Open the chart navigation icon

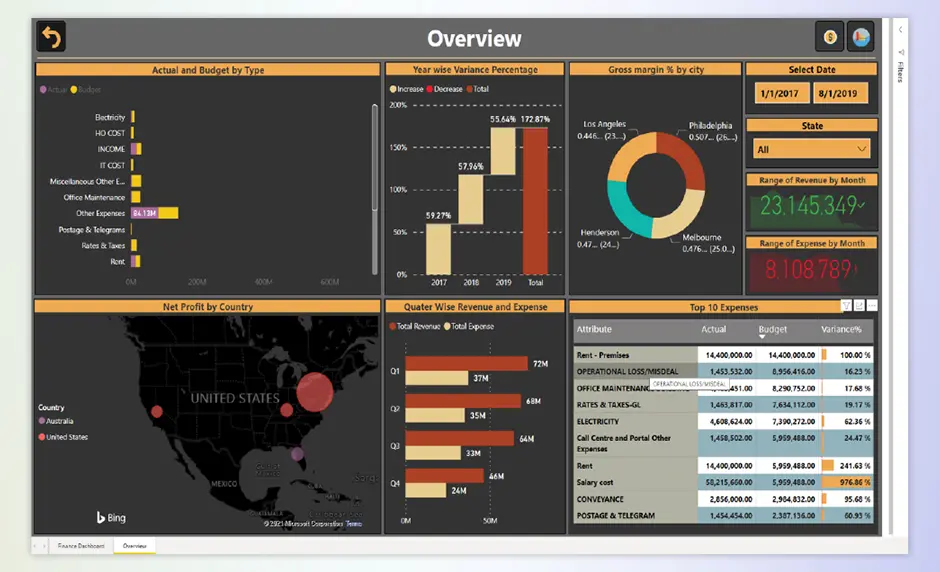pos(860,37)
